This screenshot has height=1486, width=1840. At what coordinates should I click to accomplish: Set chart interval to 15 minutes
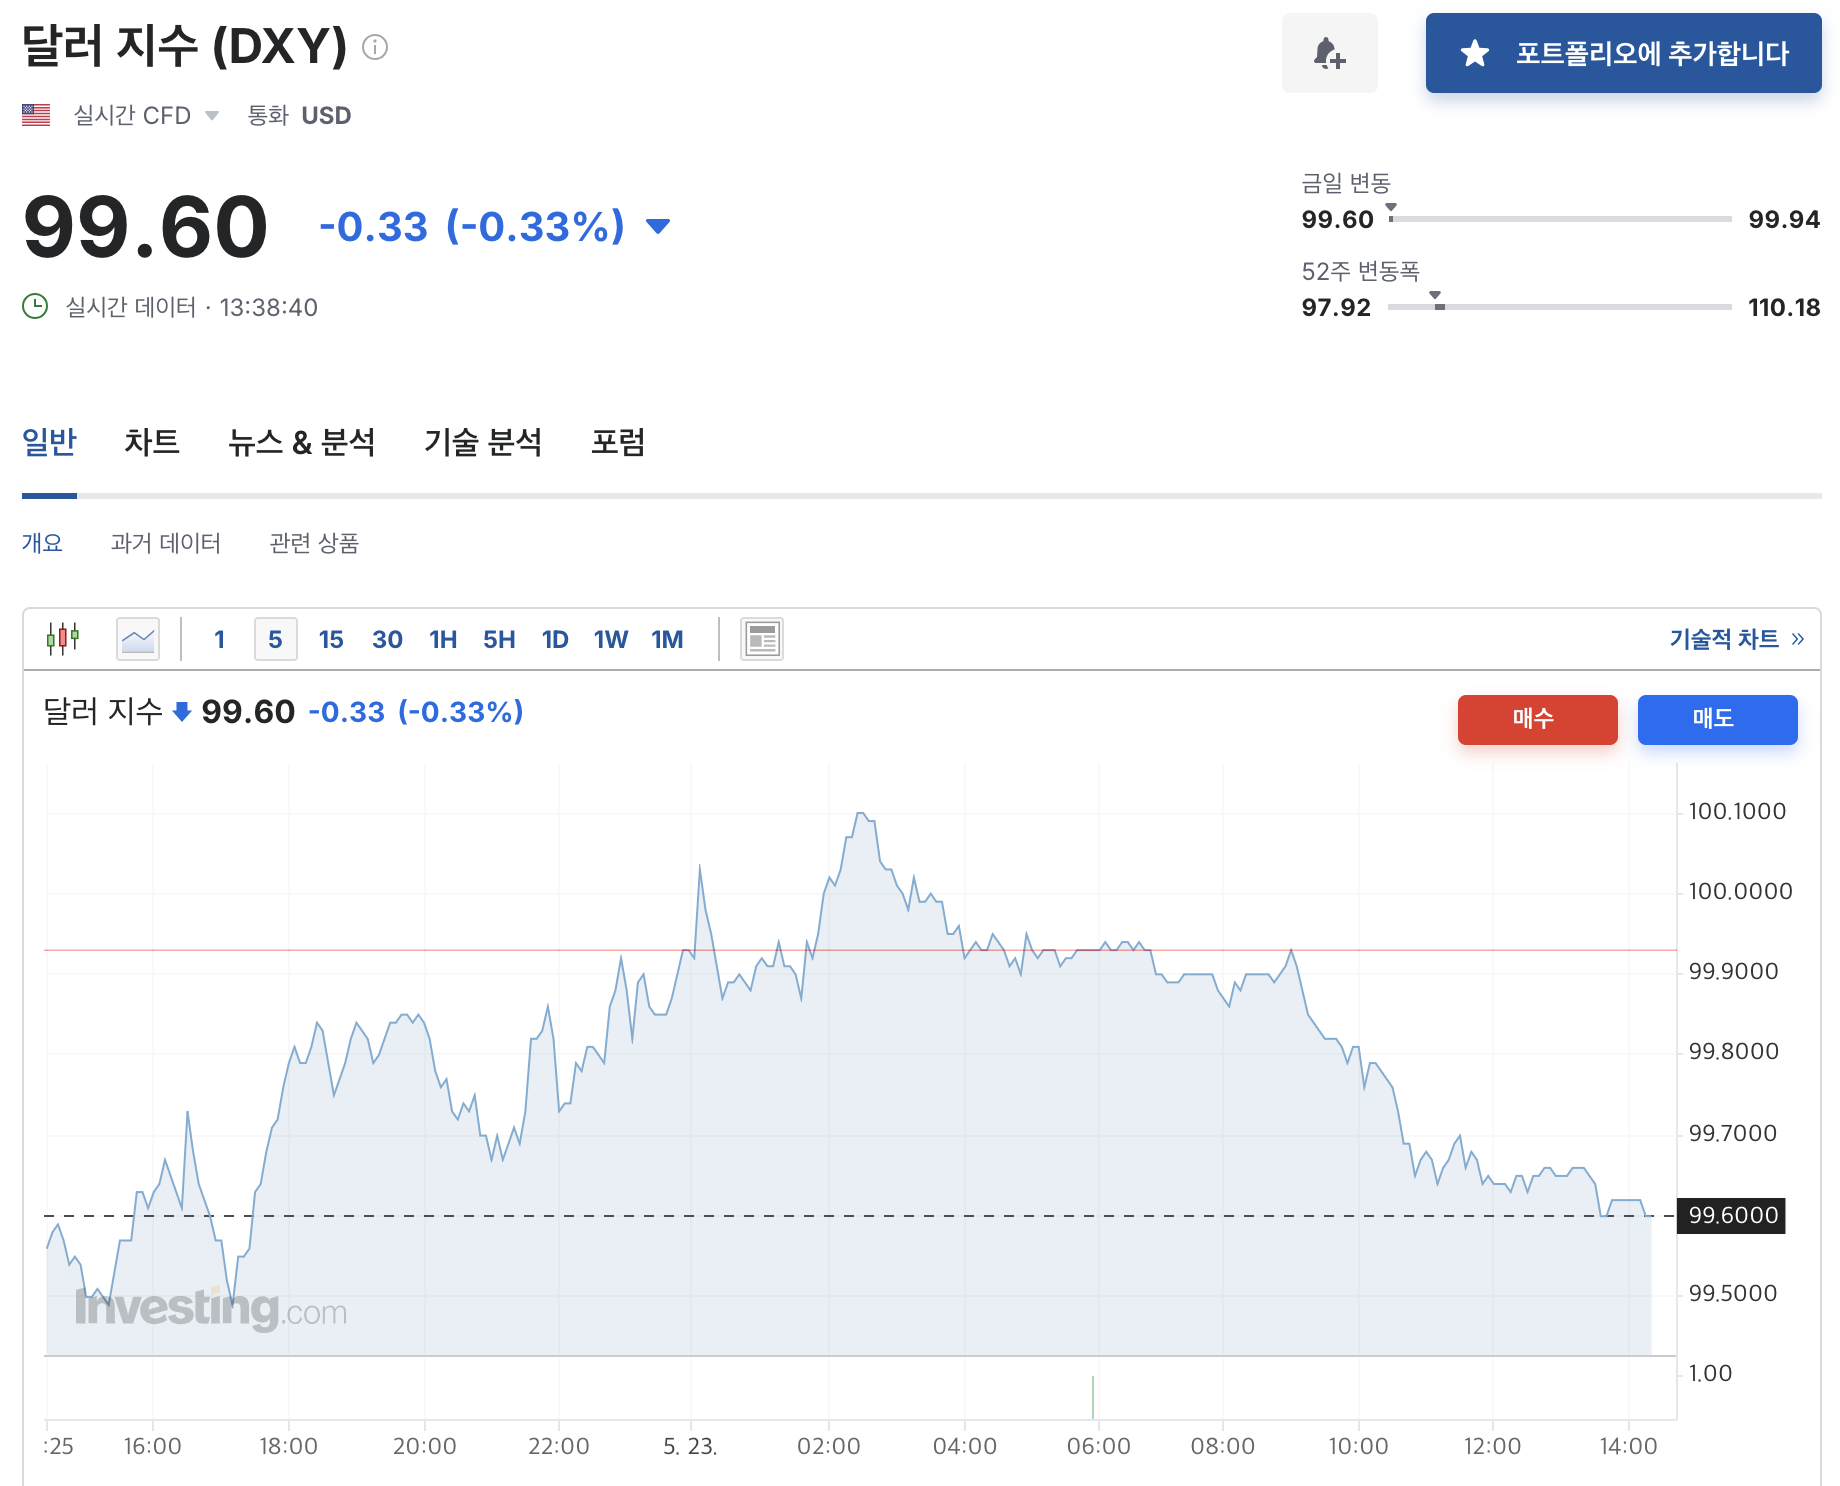click(331, 639)
